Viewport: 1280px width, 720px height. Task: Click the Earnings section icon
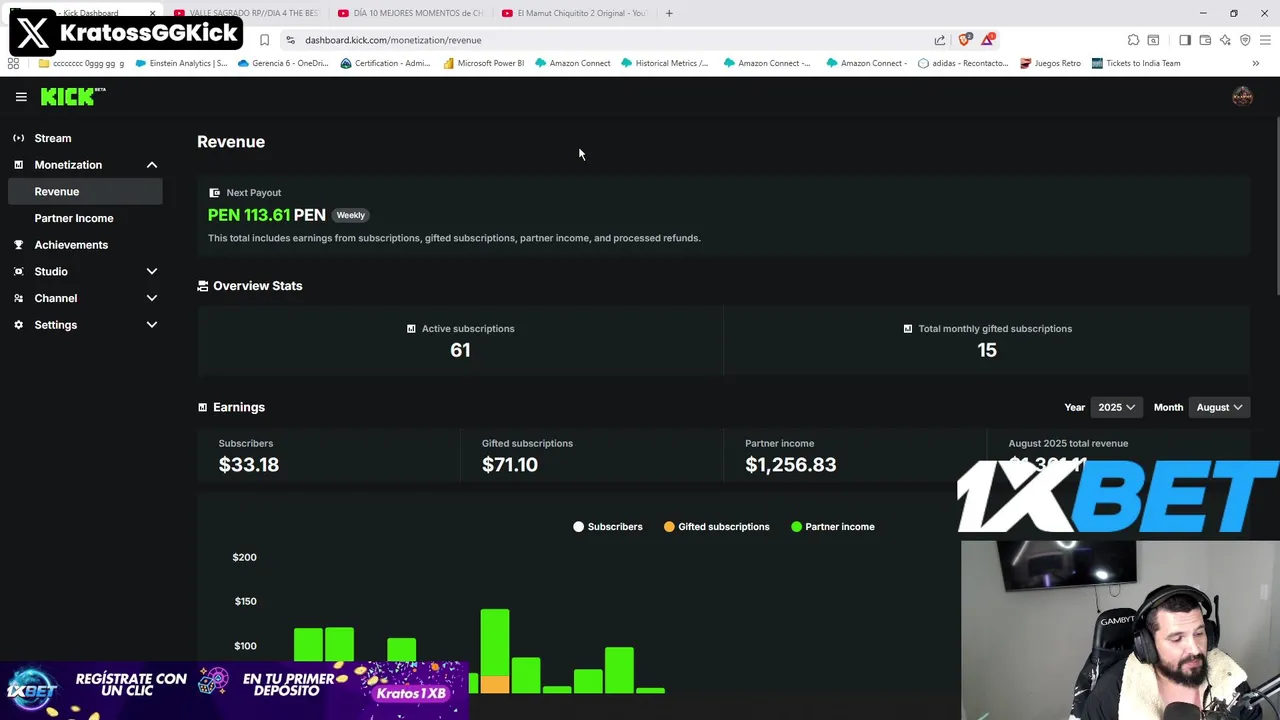pos(203,407)
